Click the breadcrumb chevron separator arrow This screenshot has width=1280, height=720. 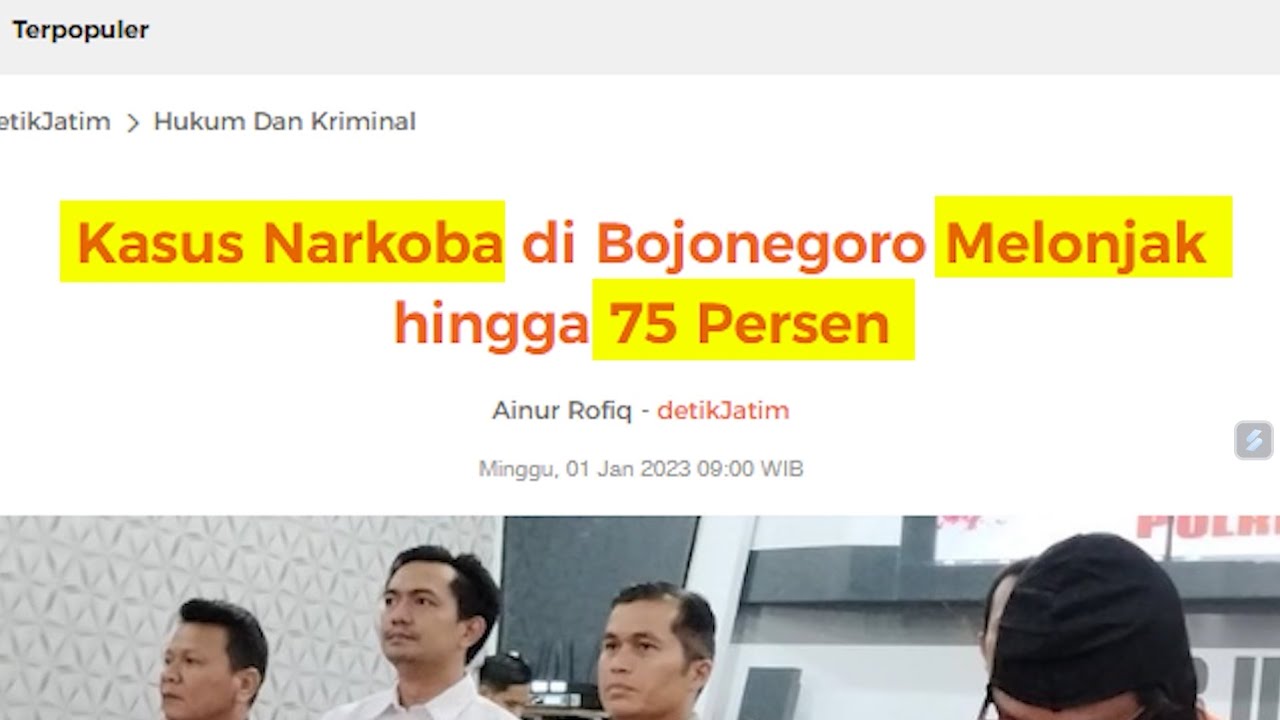tap(132, 123)
